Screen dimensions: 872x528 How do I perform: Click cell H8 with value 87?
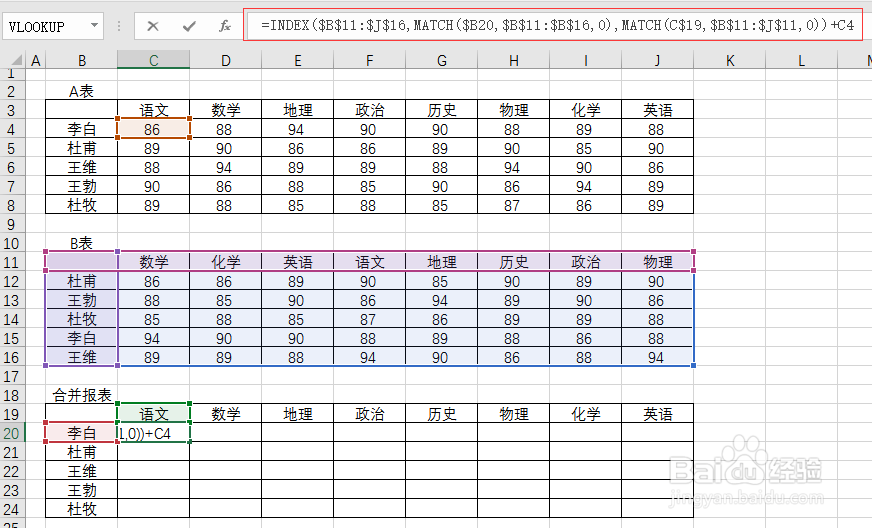(x=513, y=205)
